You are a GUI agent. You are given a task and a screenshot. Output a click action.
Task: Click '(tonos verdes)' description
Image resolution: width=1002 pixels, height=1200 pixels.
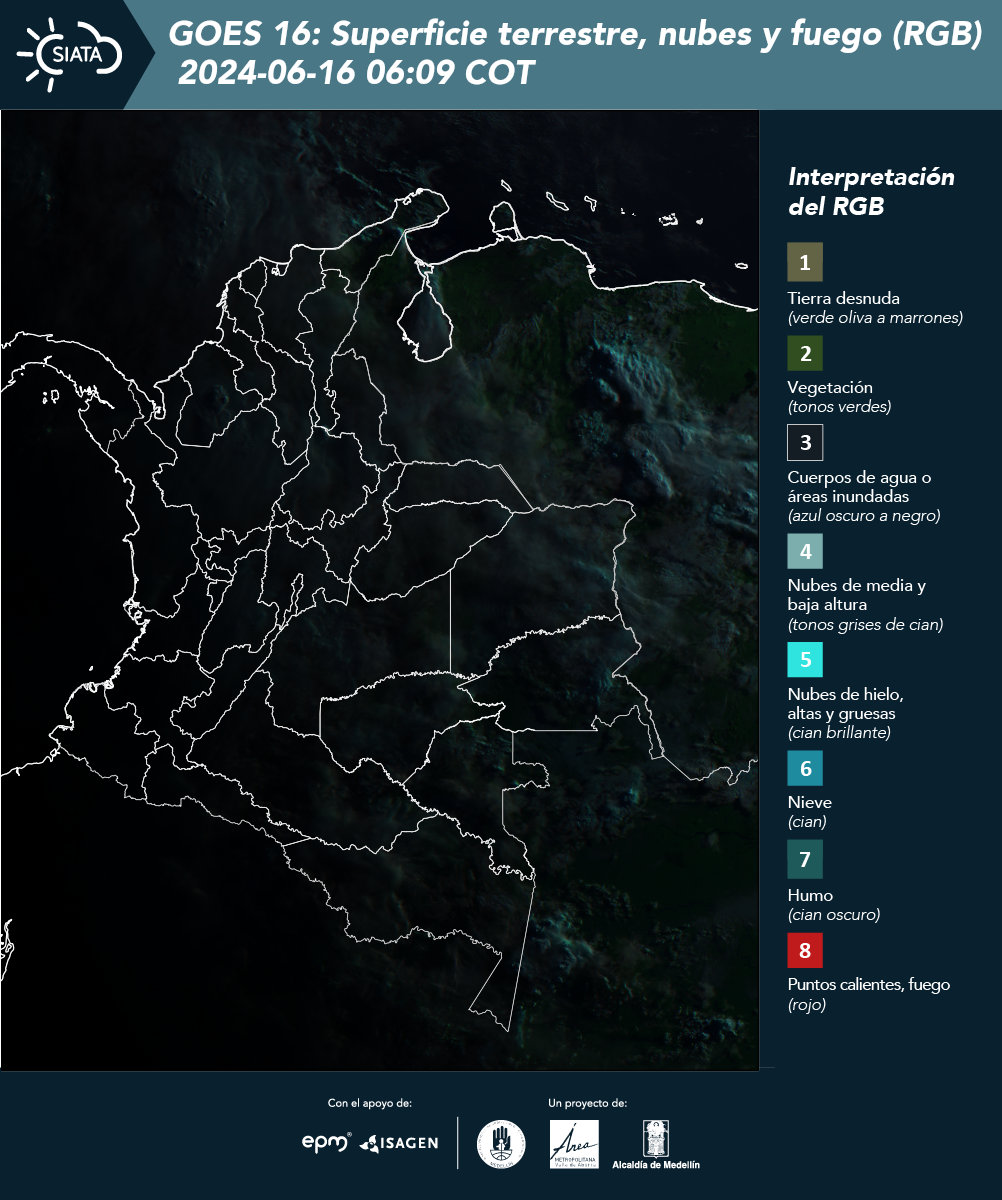point(839,407)
